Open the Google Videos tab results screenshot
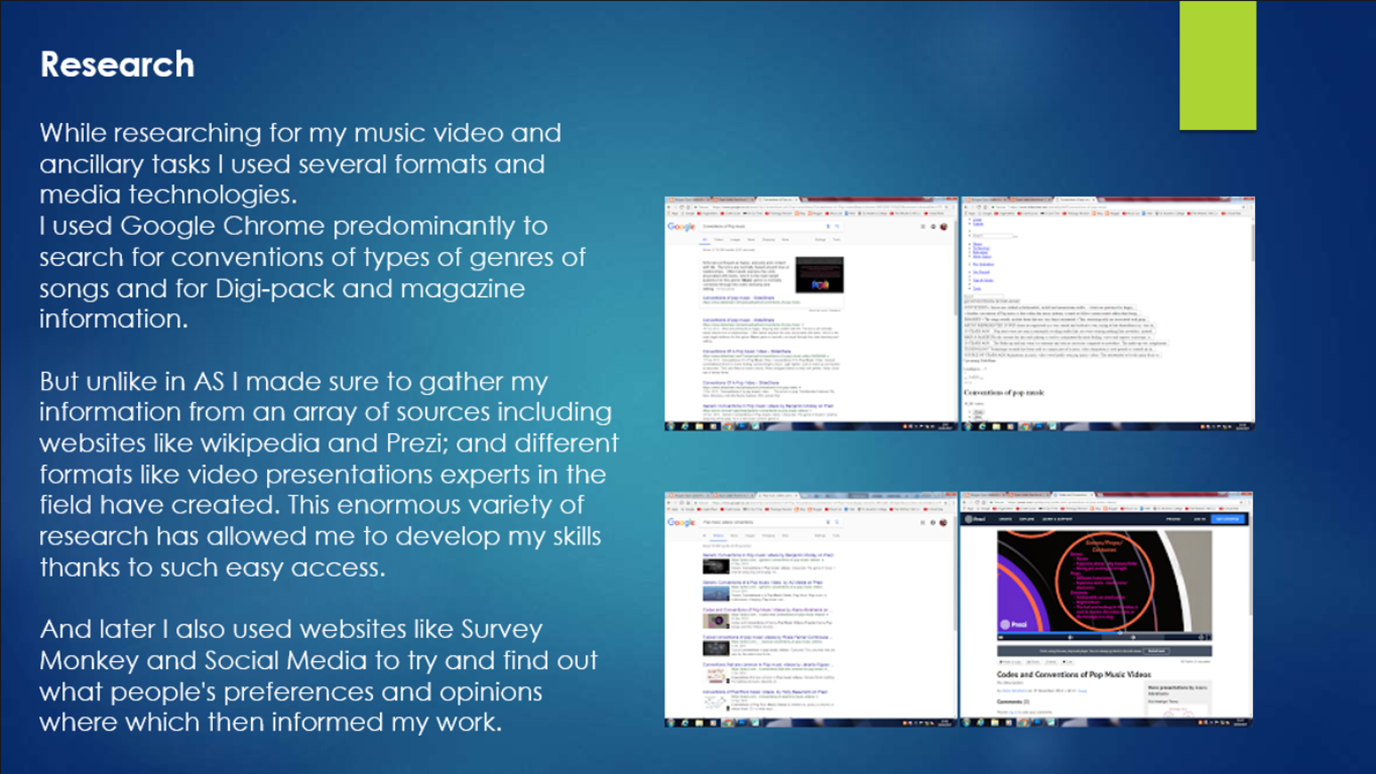 coord(811,609)
